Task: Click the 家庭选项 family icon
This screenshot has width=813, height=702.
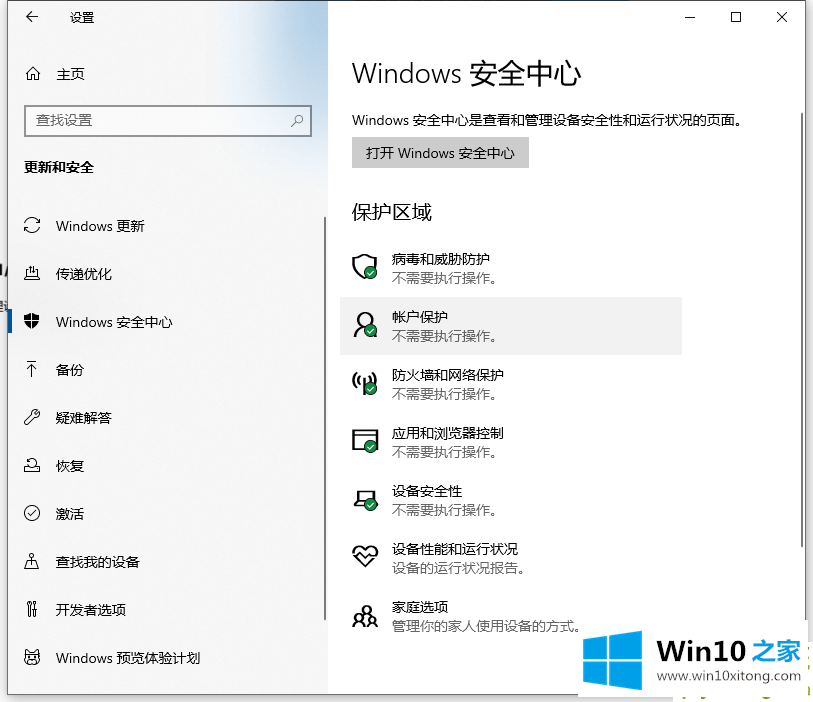Action: pos(365,616)
